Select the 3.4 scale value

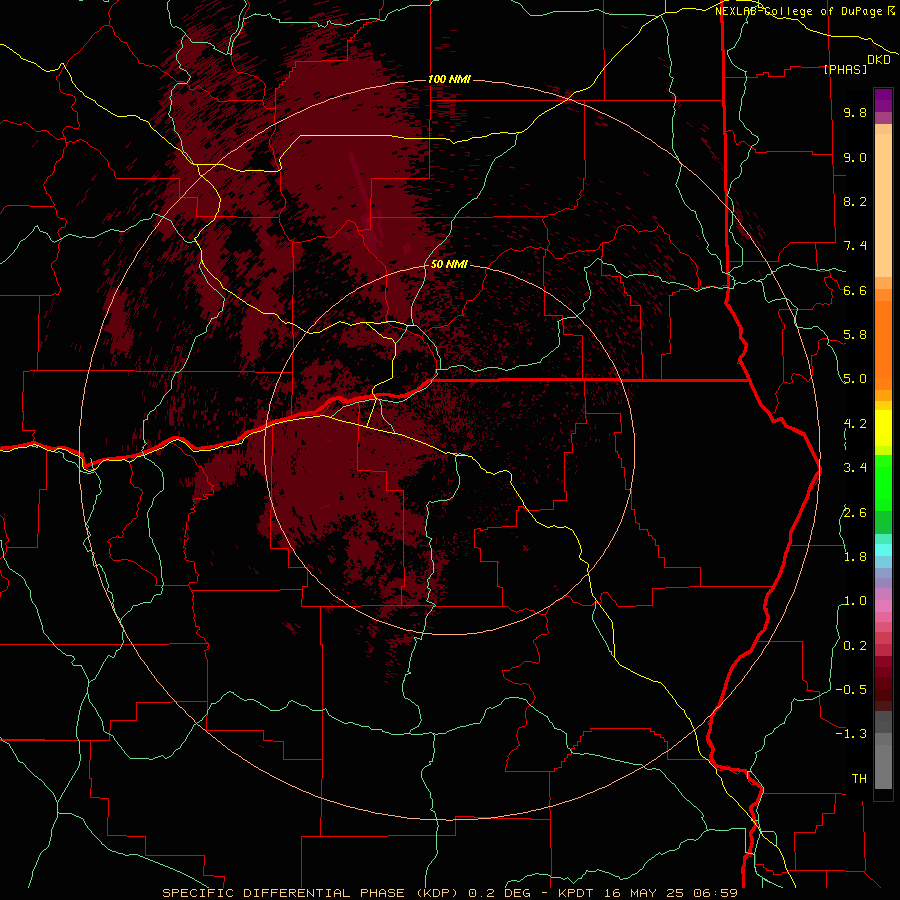(855, 468)
